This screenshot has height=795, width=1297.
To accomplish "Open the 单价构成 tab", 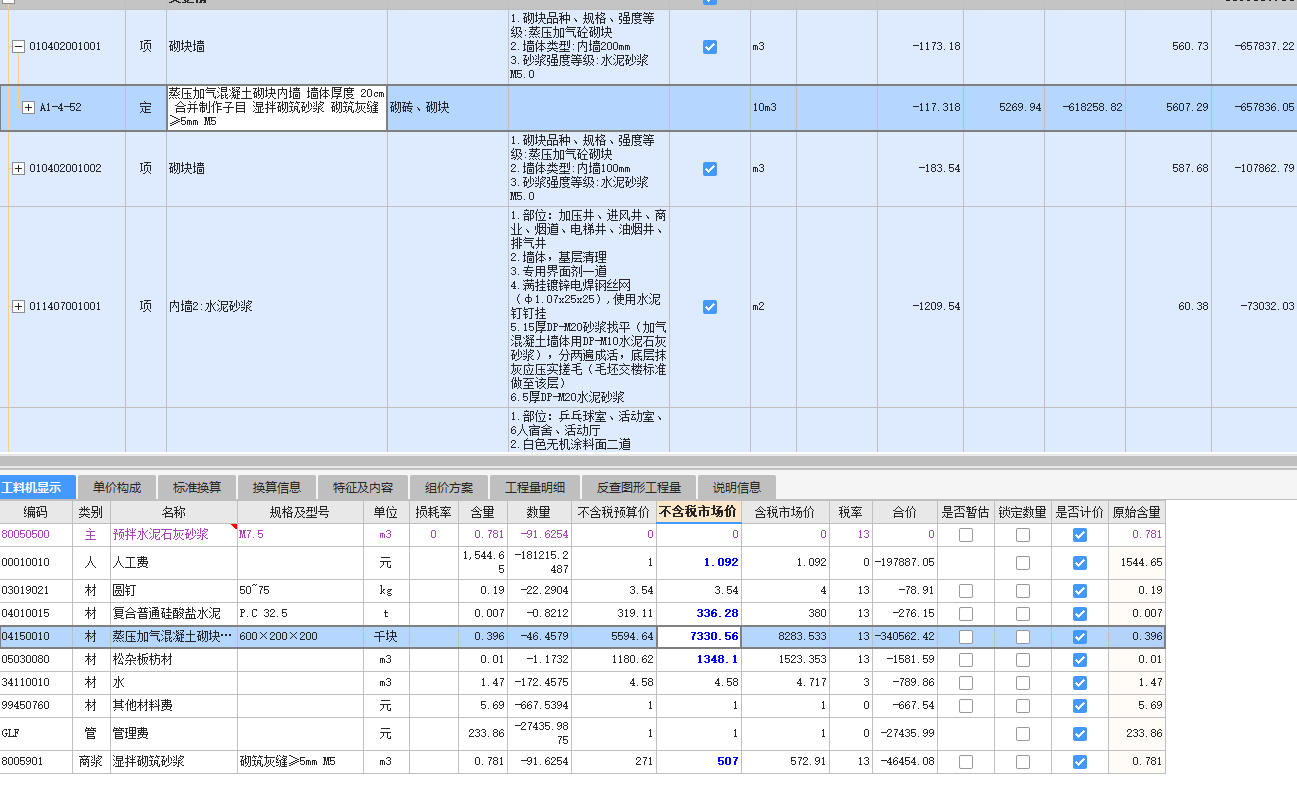I will pyautogui.click(x=117, y=488).
